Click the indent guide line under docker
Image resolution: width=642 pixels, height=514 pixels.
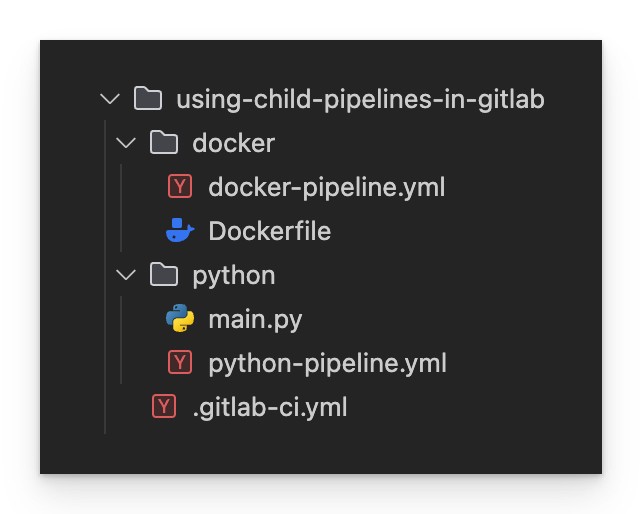(121, 208)
